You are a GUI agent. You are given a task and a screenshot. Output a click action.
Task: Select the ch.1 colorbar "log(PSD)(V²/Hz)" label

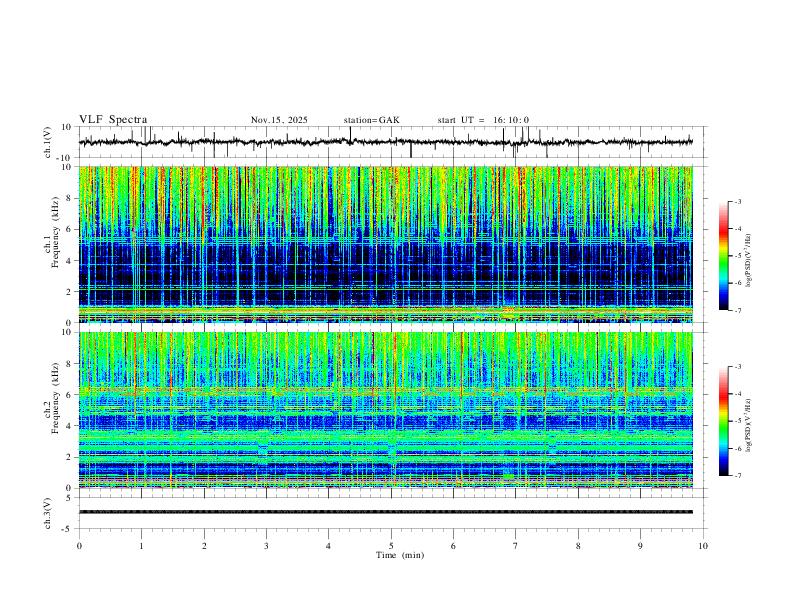click(x=749, y=261)
